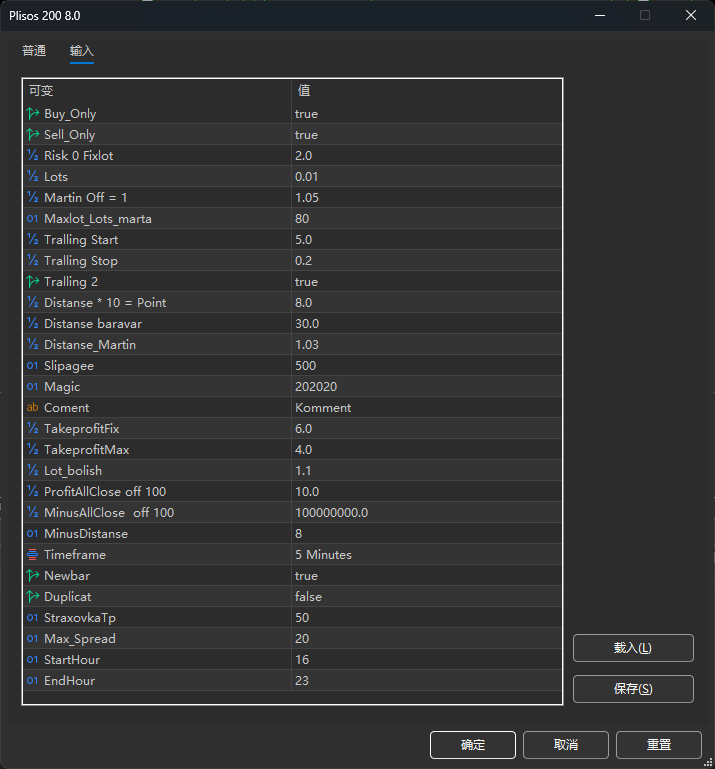This screenshot has width=715, height=769.
Task: Click the string 'ab' icon beside Coment
Action: point(33,408)
